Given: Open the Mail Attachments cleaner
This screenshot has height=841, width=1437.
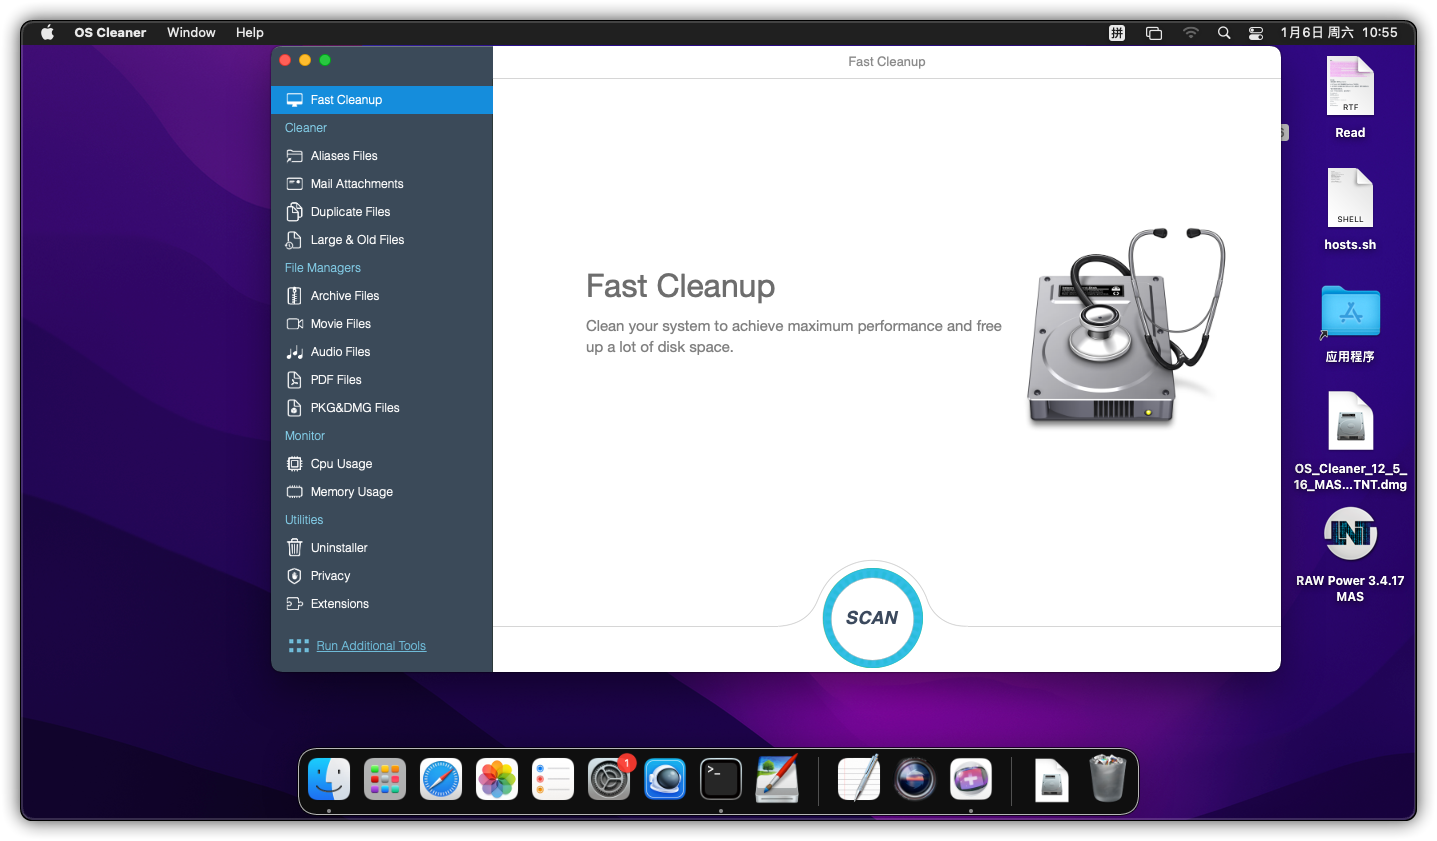Looking at the screenshot, I should tap(356, 183).
